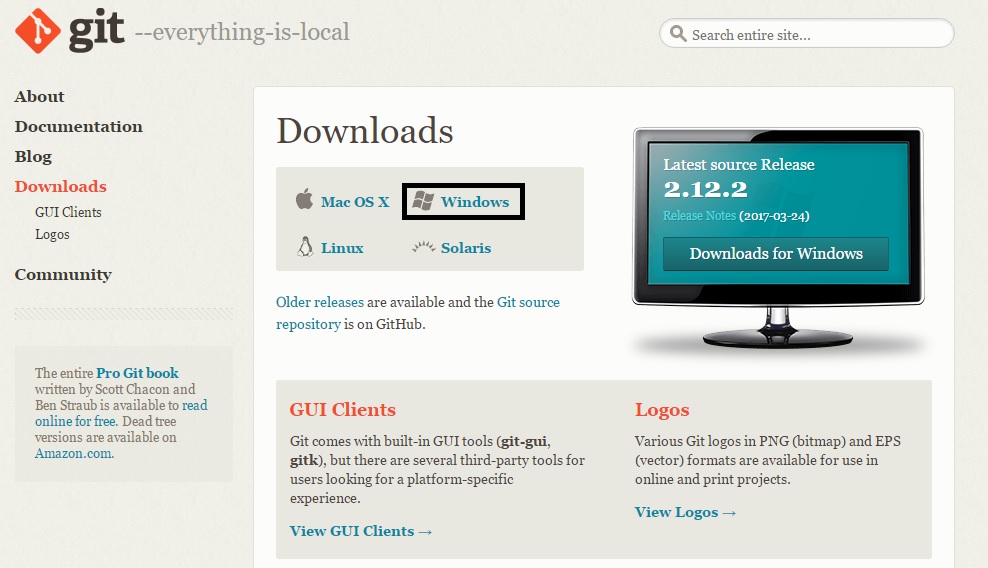Click the Linux penguin icon
Screen dimensions: 988x568
305,246
